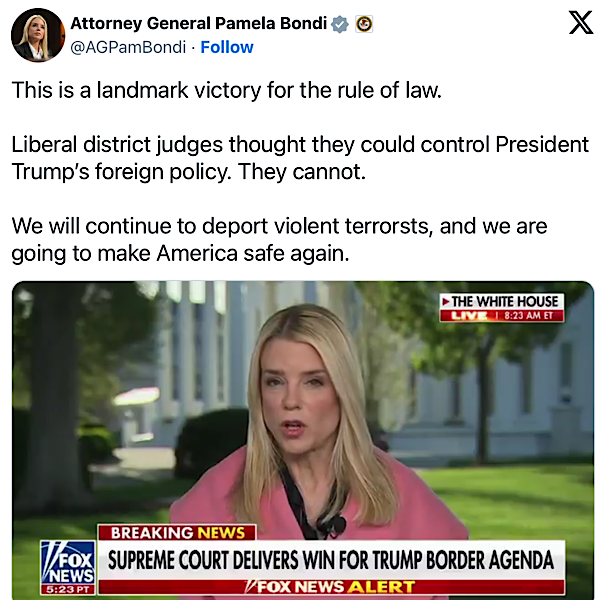Click the X logo to view on X
This screenshot has height=600, width=600.
pos(581,23)
